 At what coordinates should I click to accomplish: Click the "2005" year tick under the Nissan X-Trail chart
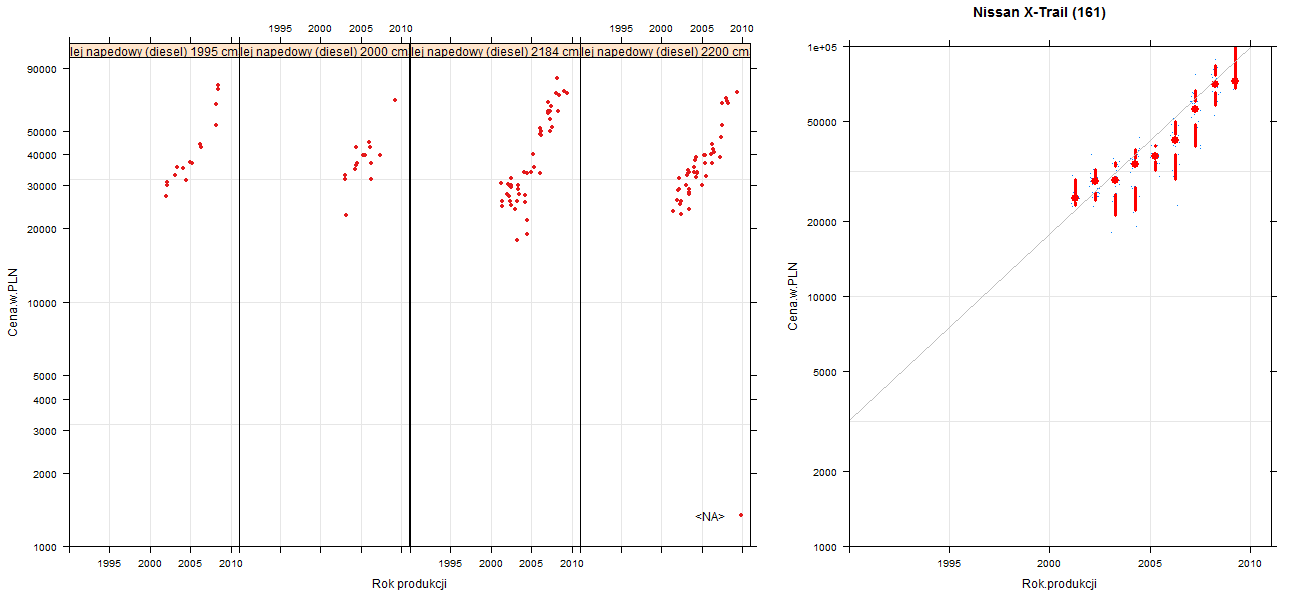(x=1149, y=565)
